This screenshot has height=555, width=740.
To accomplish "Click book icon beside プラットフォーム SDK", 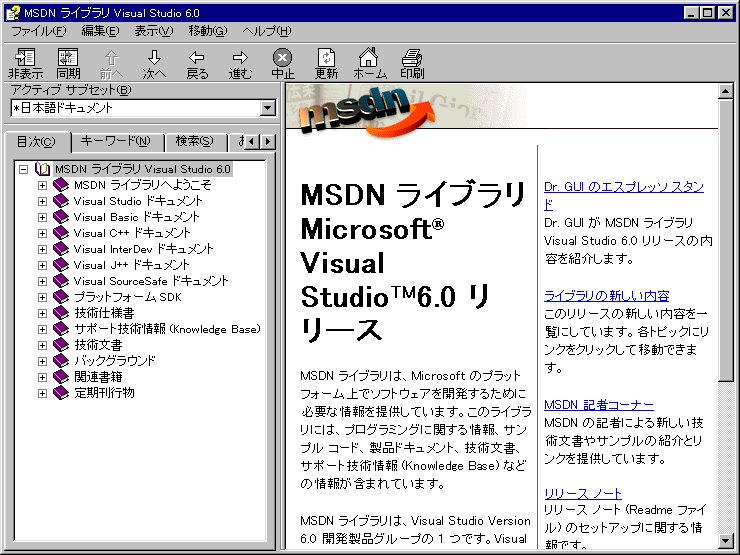I will tap(61, 297).
